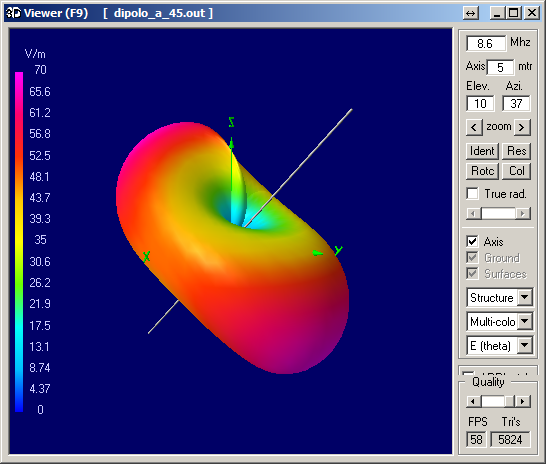The height and width of the screenshot is (464, 546).
Task: Toggle the Surfaces checkbox
Action: pyautogui.click(x=472, y=274)
